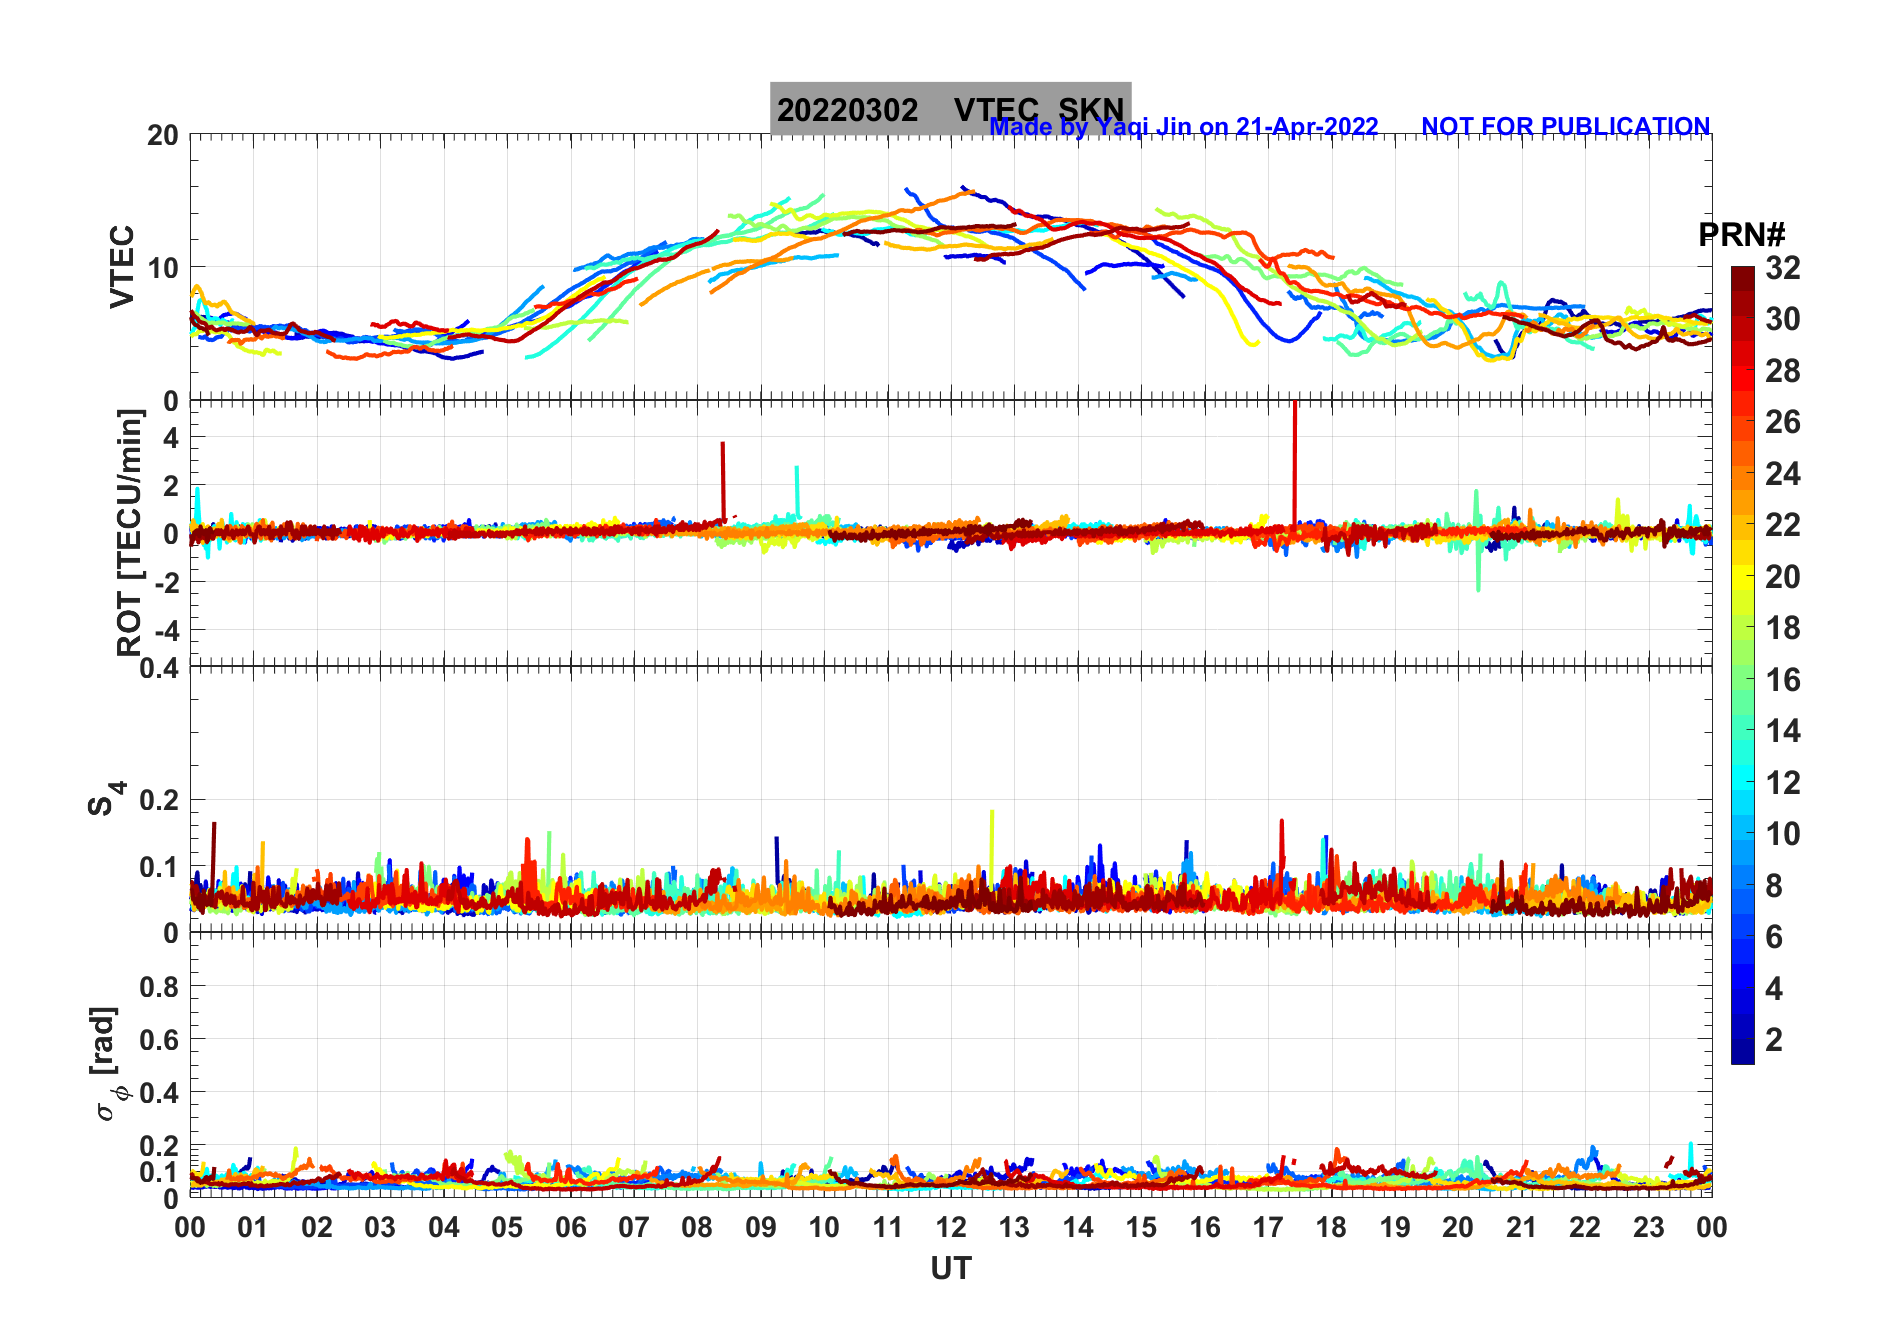Click the 23 tick label on UT axis
Screen dimensions: 1902x1330
click(x=1649, y=1227)
